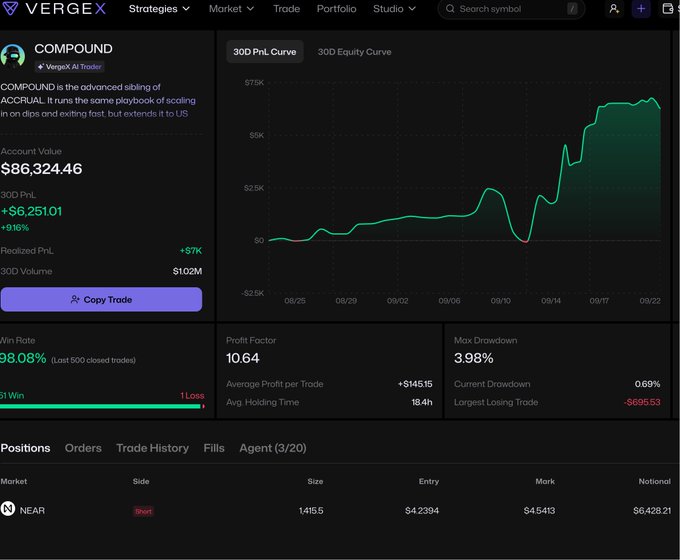The width and height of the screenshot is (680, 560).
Task: Click the VergeX logo icon
Action: [x=10, y=8]
